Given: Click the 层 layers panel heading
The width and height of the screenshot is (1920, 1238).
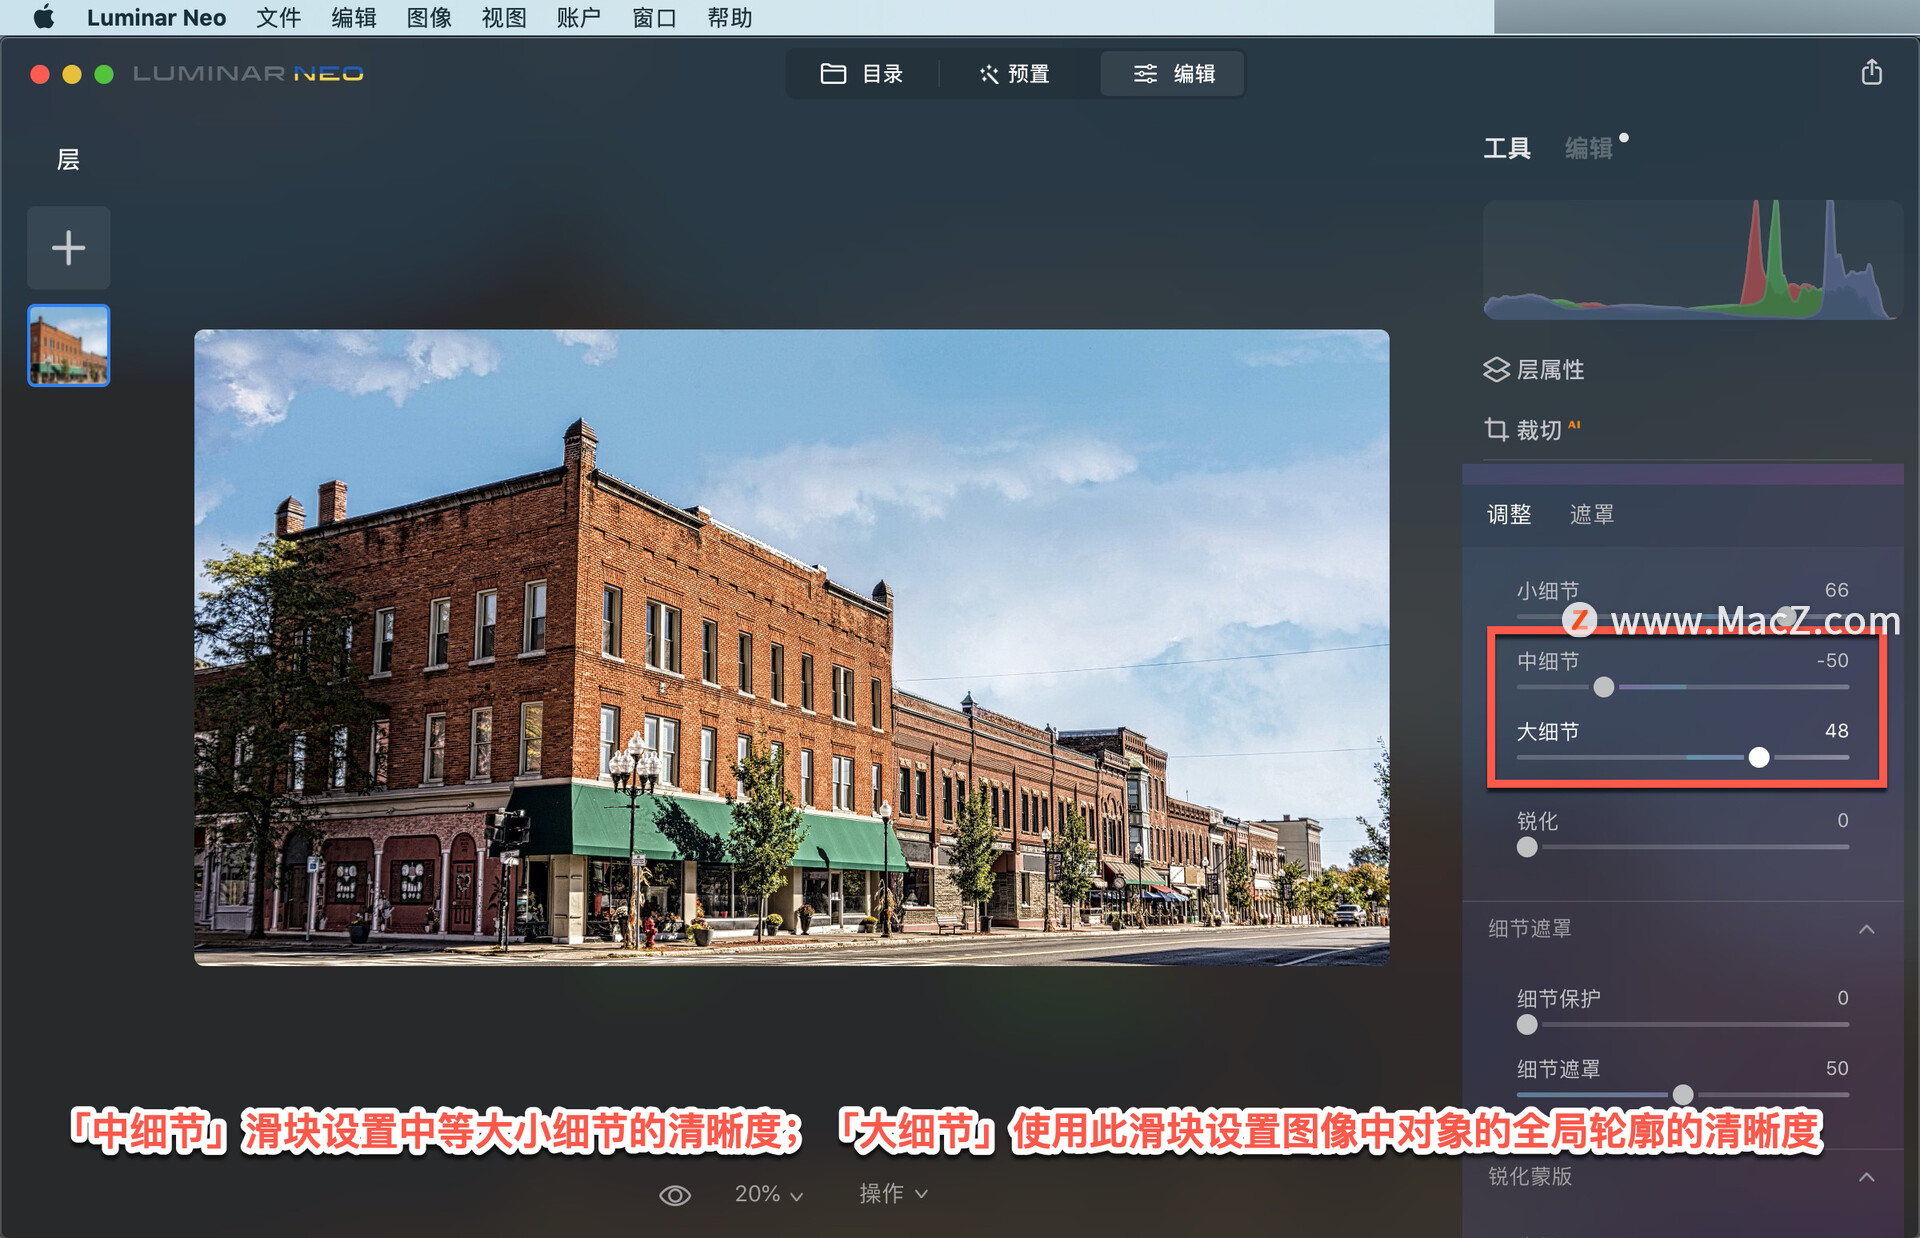Looking at the screenshot, I should tap(68, 160).
